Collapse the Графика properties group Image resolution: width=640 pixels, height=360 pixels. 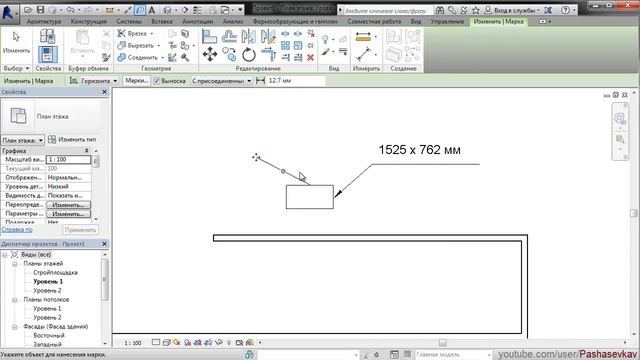pos(87,151)
